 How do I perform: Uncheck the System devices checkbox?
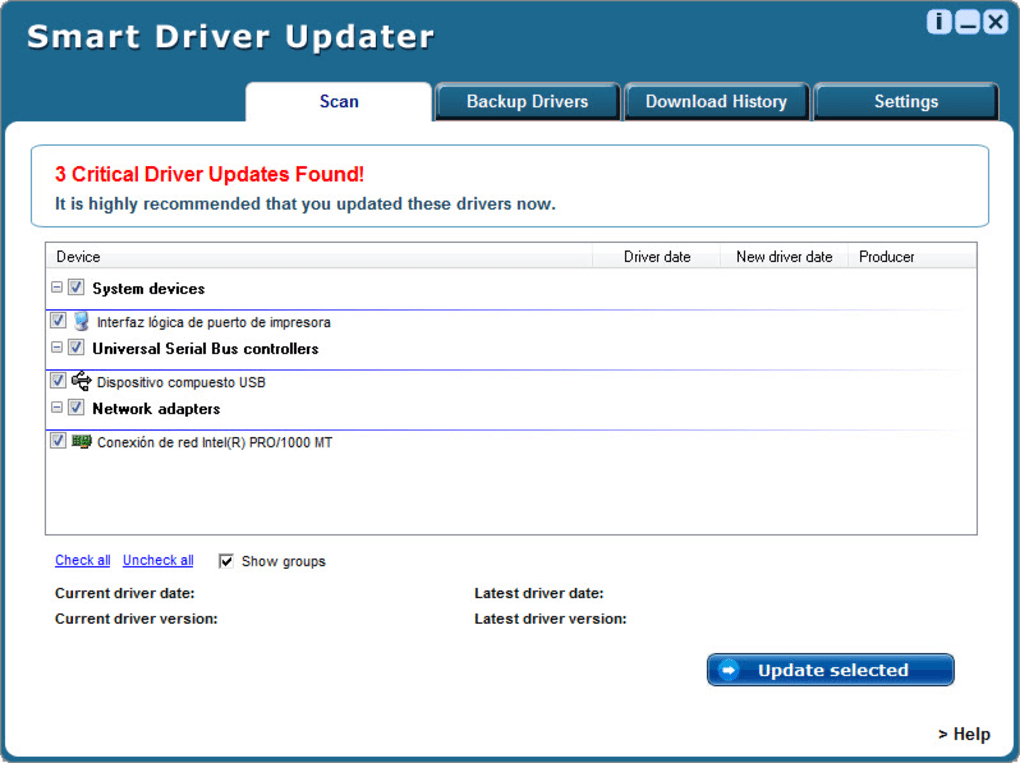click(76, 287)
